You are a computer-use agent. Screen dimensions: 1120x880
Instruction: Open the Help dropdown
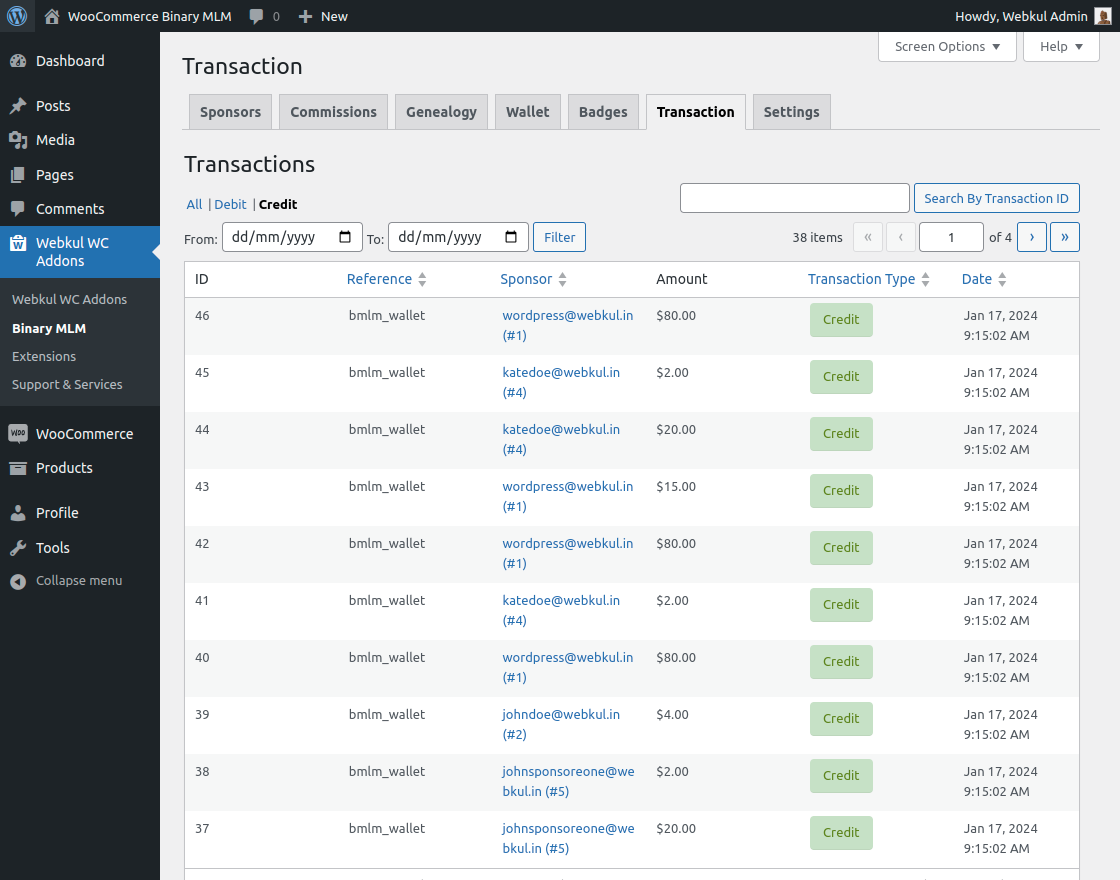tap(1060, 46)
